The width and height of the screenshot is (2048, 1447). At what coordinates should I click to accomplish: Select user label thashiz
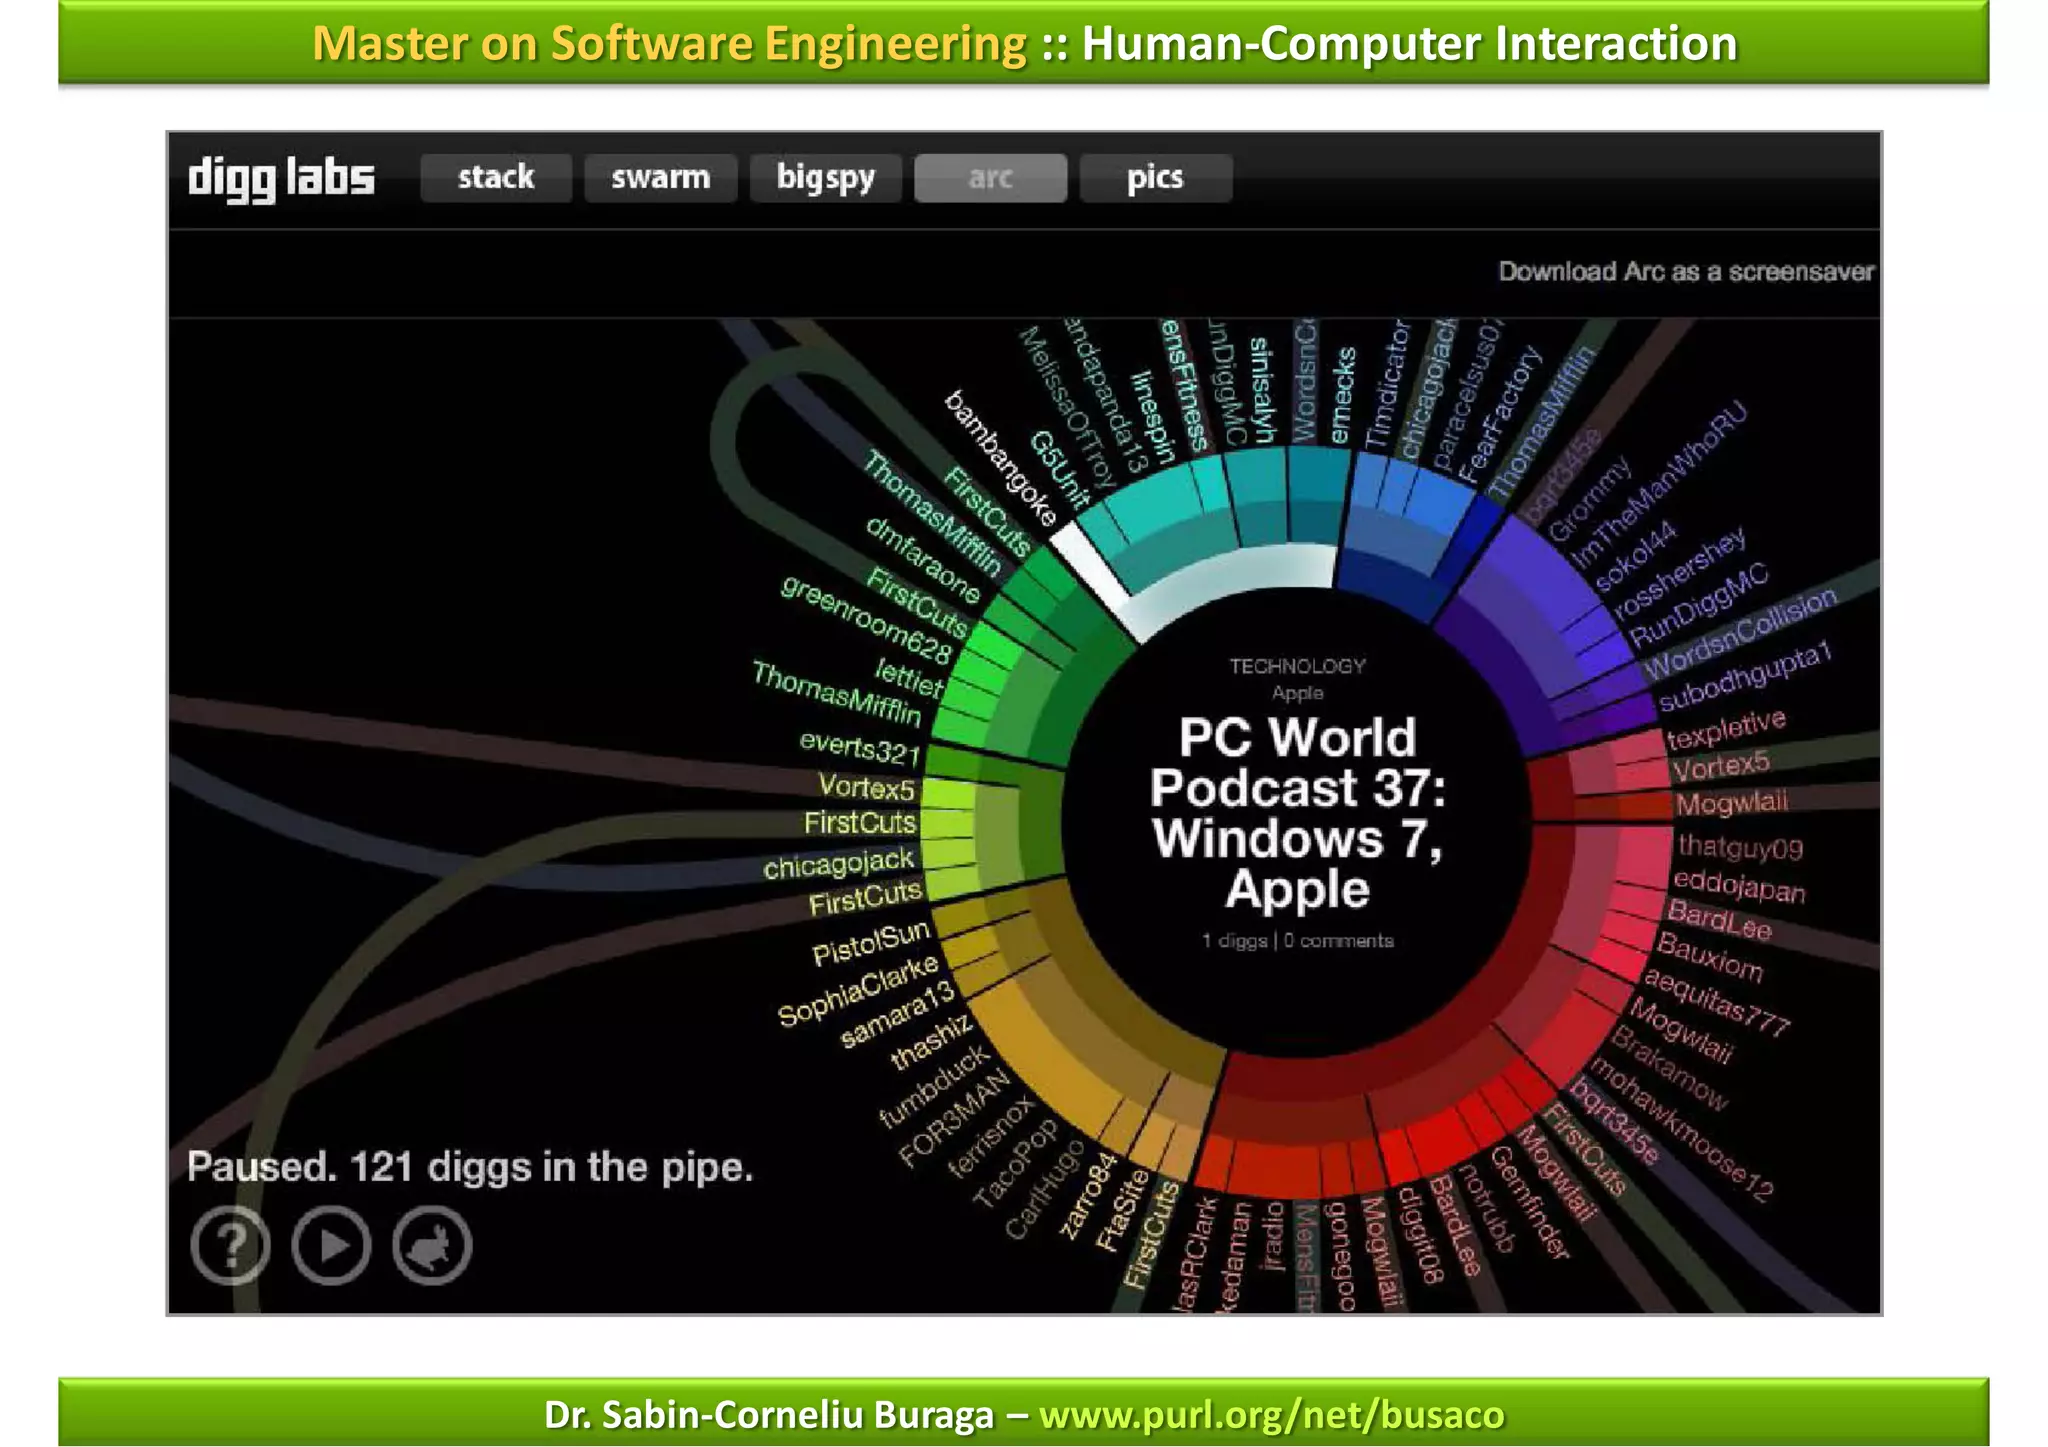931,1041
